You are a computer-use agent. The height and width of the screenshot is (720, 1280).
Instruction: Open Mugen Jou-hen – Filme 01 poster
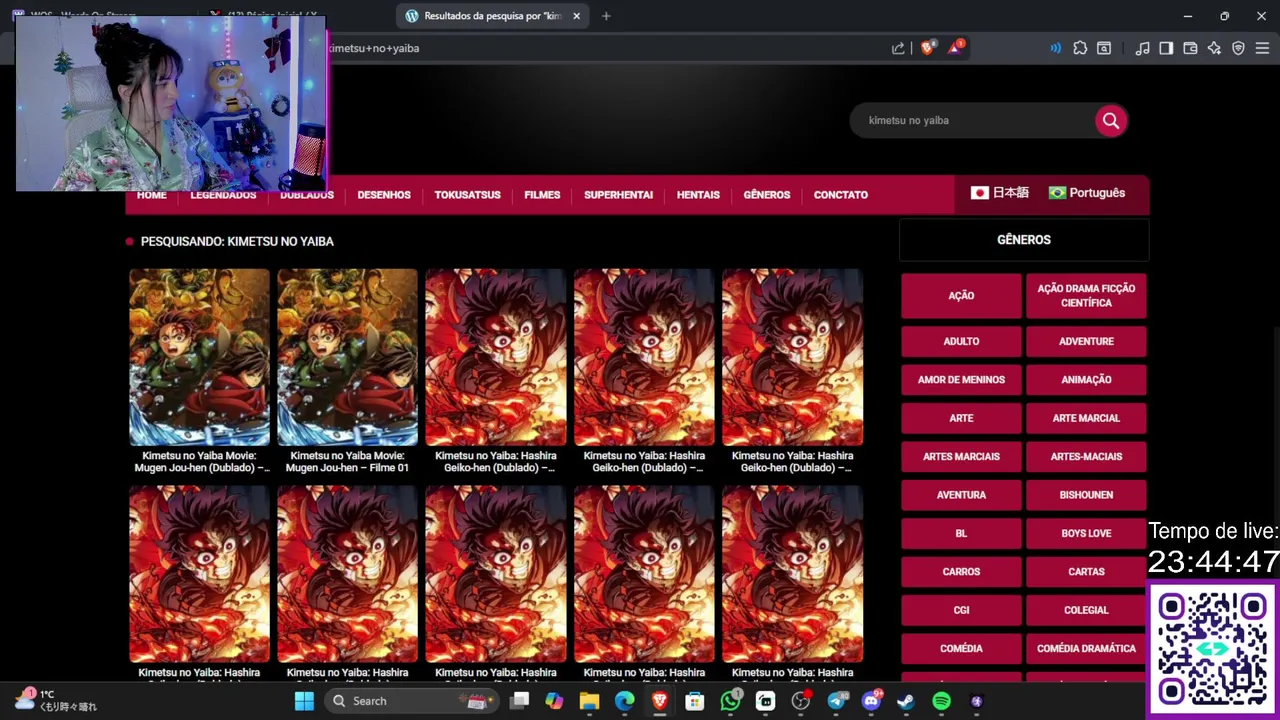pos(347,357)
